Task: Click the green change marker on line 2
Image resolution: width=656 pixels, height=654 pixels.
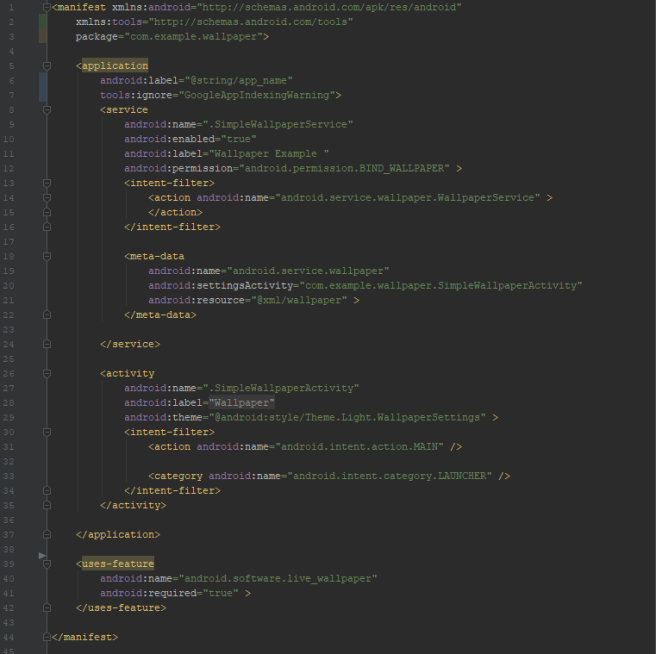Action: [42, 22]
